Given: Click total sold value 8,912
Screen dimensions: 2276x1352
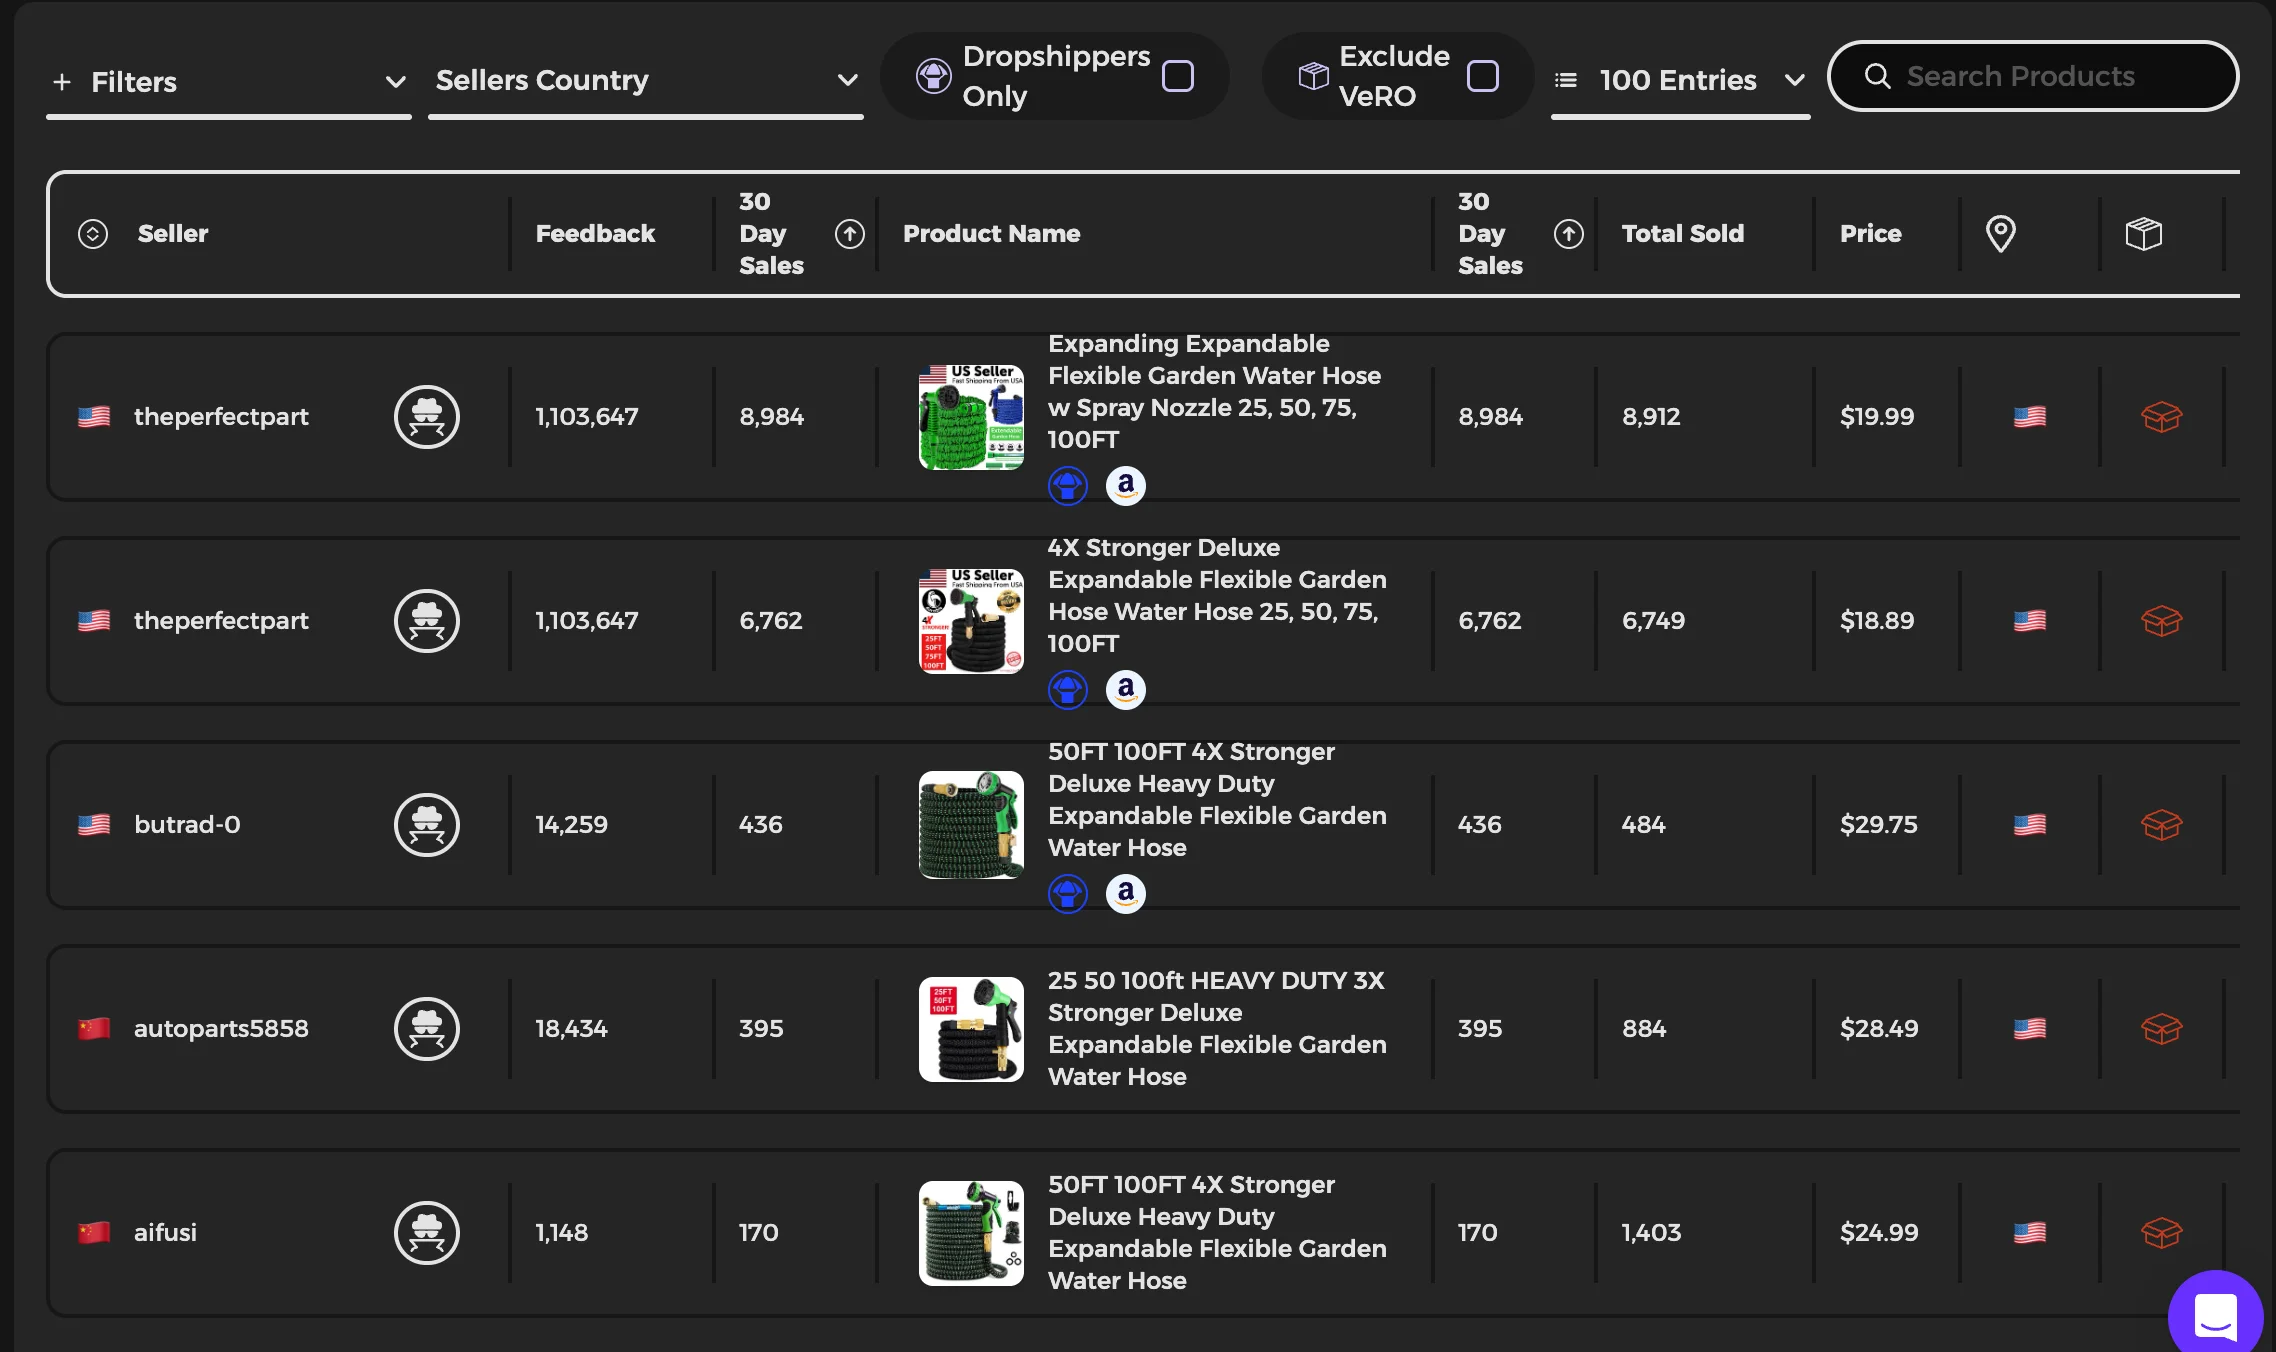Looking at the screenshot, I should pos(1651,417).
